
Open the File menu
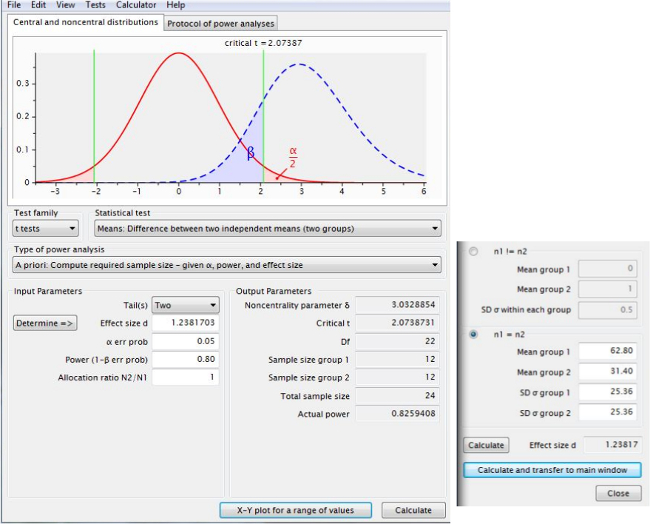click(x=14, y=5)
